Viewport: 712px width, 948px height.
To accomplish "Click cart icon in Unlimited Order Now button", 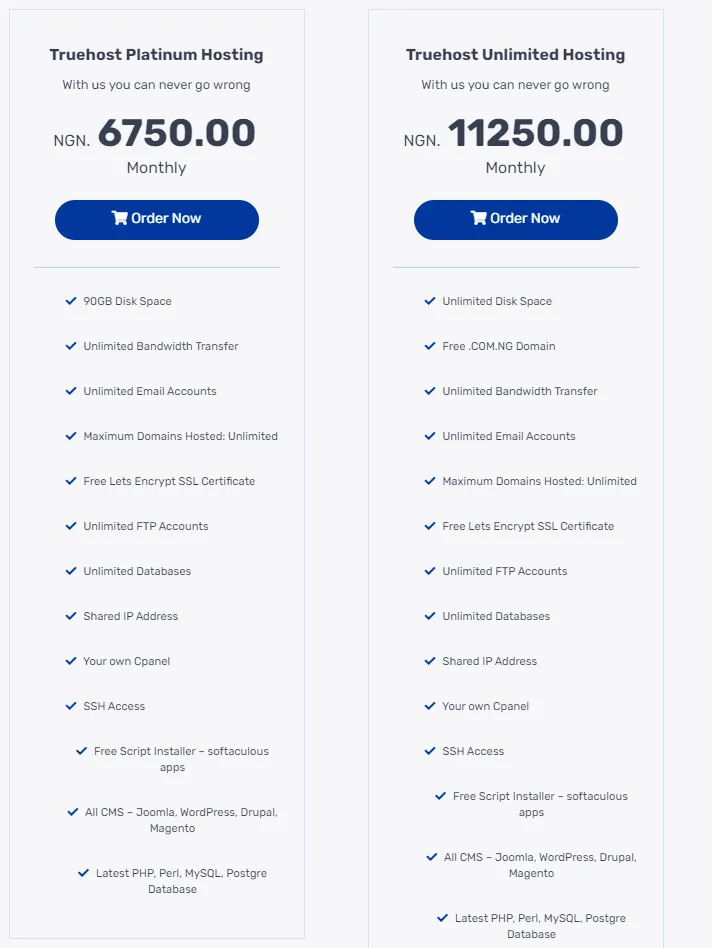I will [479, 218].
